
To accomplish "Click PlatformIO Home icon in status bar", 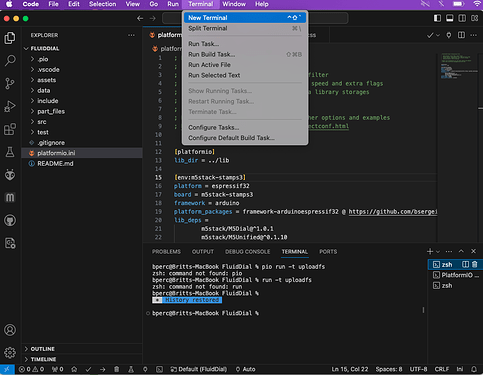I will 74,369.
